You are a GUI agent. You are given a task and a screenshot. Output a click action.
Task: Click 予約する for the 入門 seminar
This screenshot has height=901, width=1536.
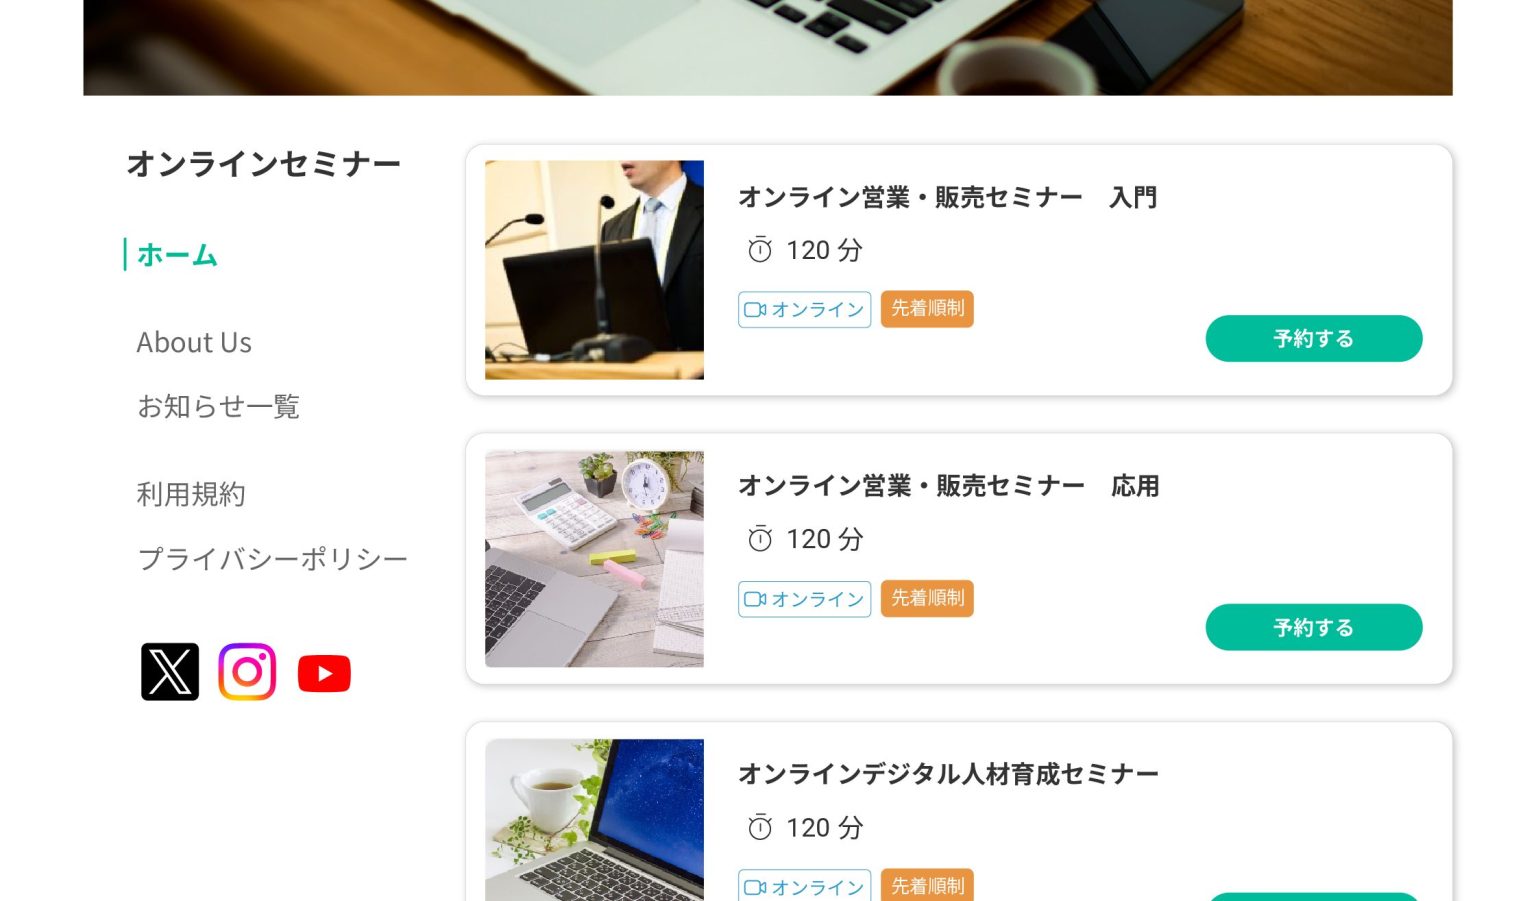1314,339
